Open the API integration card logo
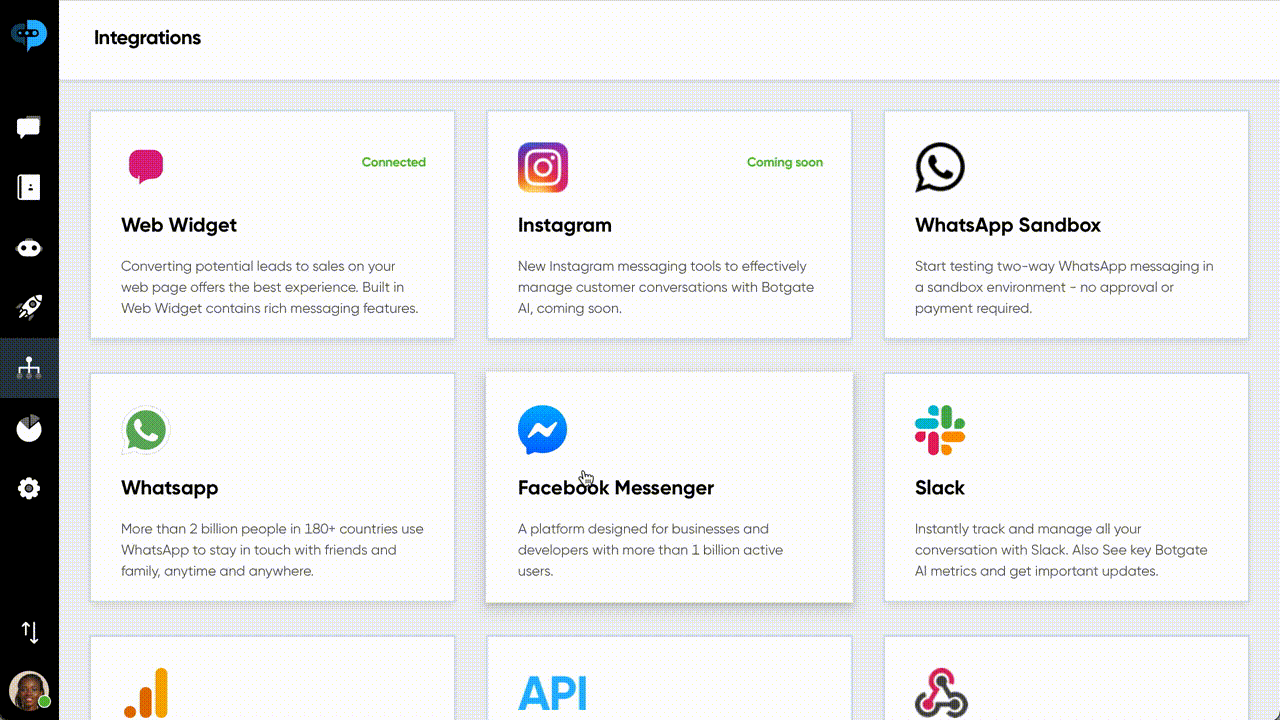This screenshot has width=1280, height=720. (552, 694)
